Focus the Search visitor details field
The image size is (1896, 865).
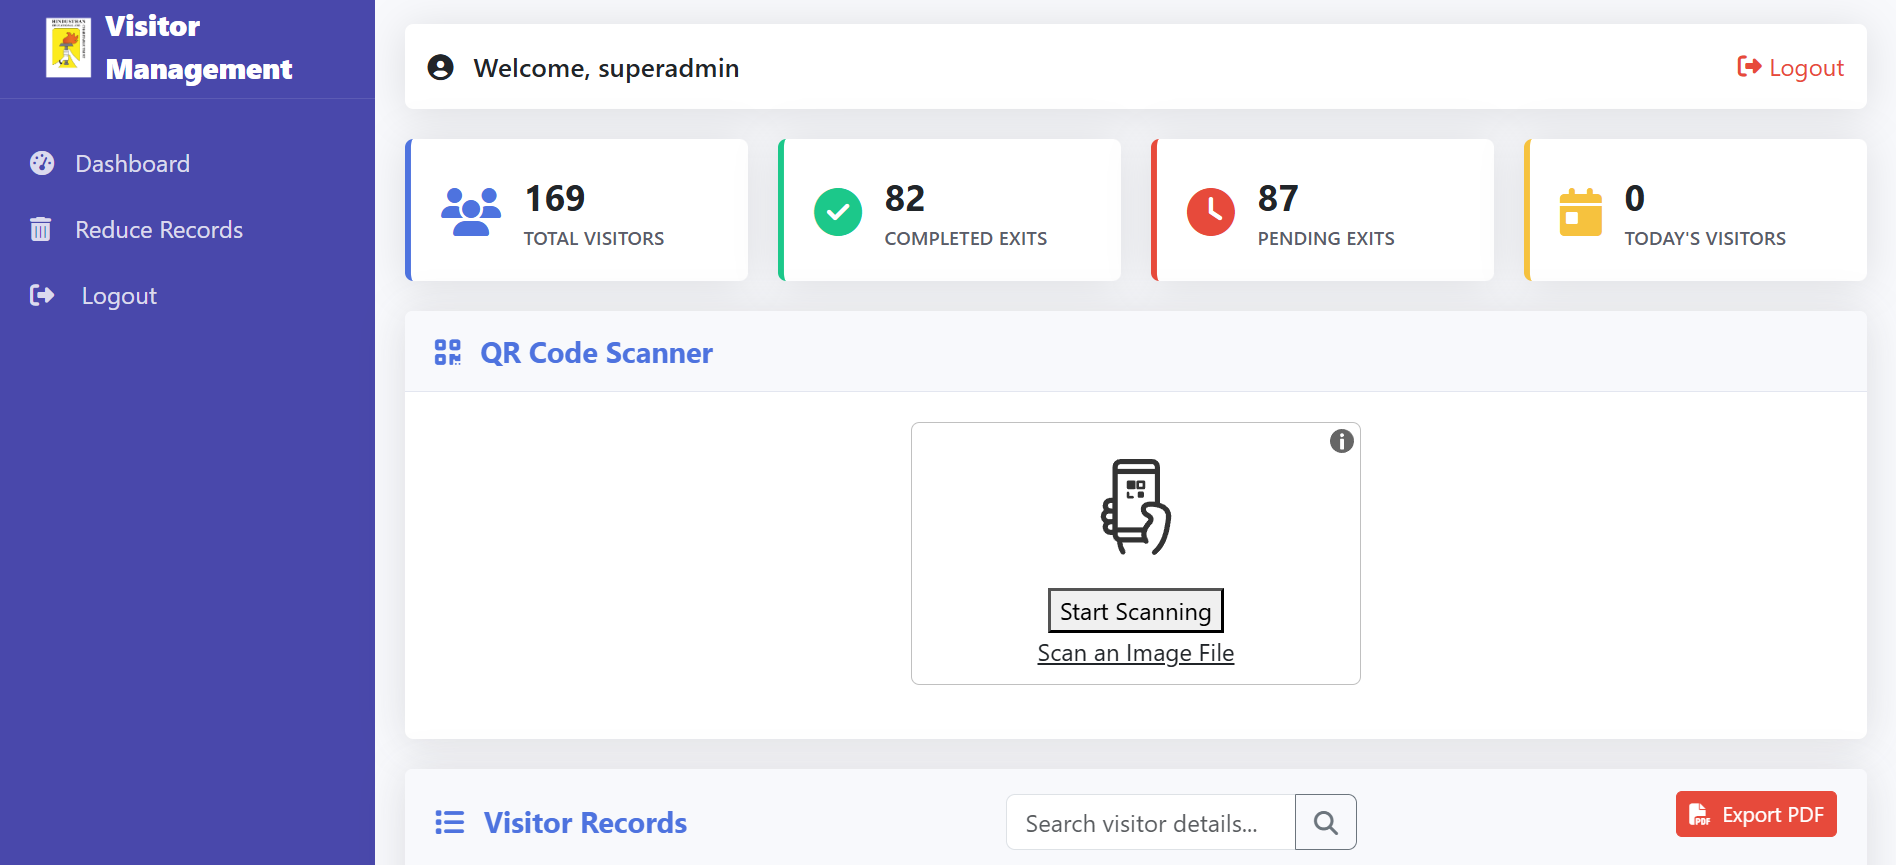click(1150, 822)
